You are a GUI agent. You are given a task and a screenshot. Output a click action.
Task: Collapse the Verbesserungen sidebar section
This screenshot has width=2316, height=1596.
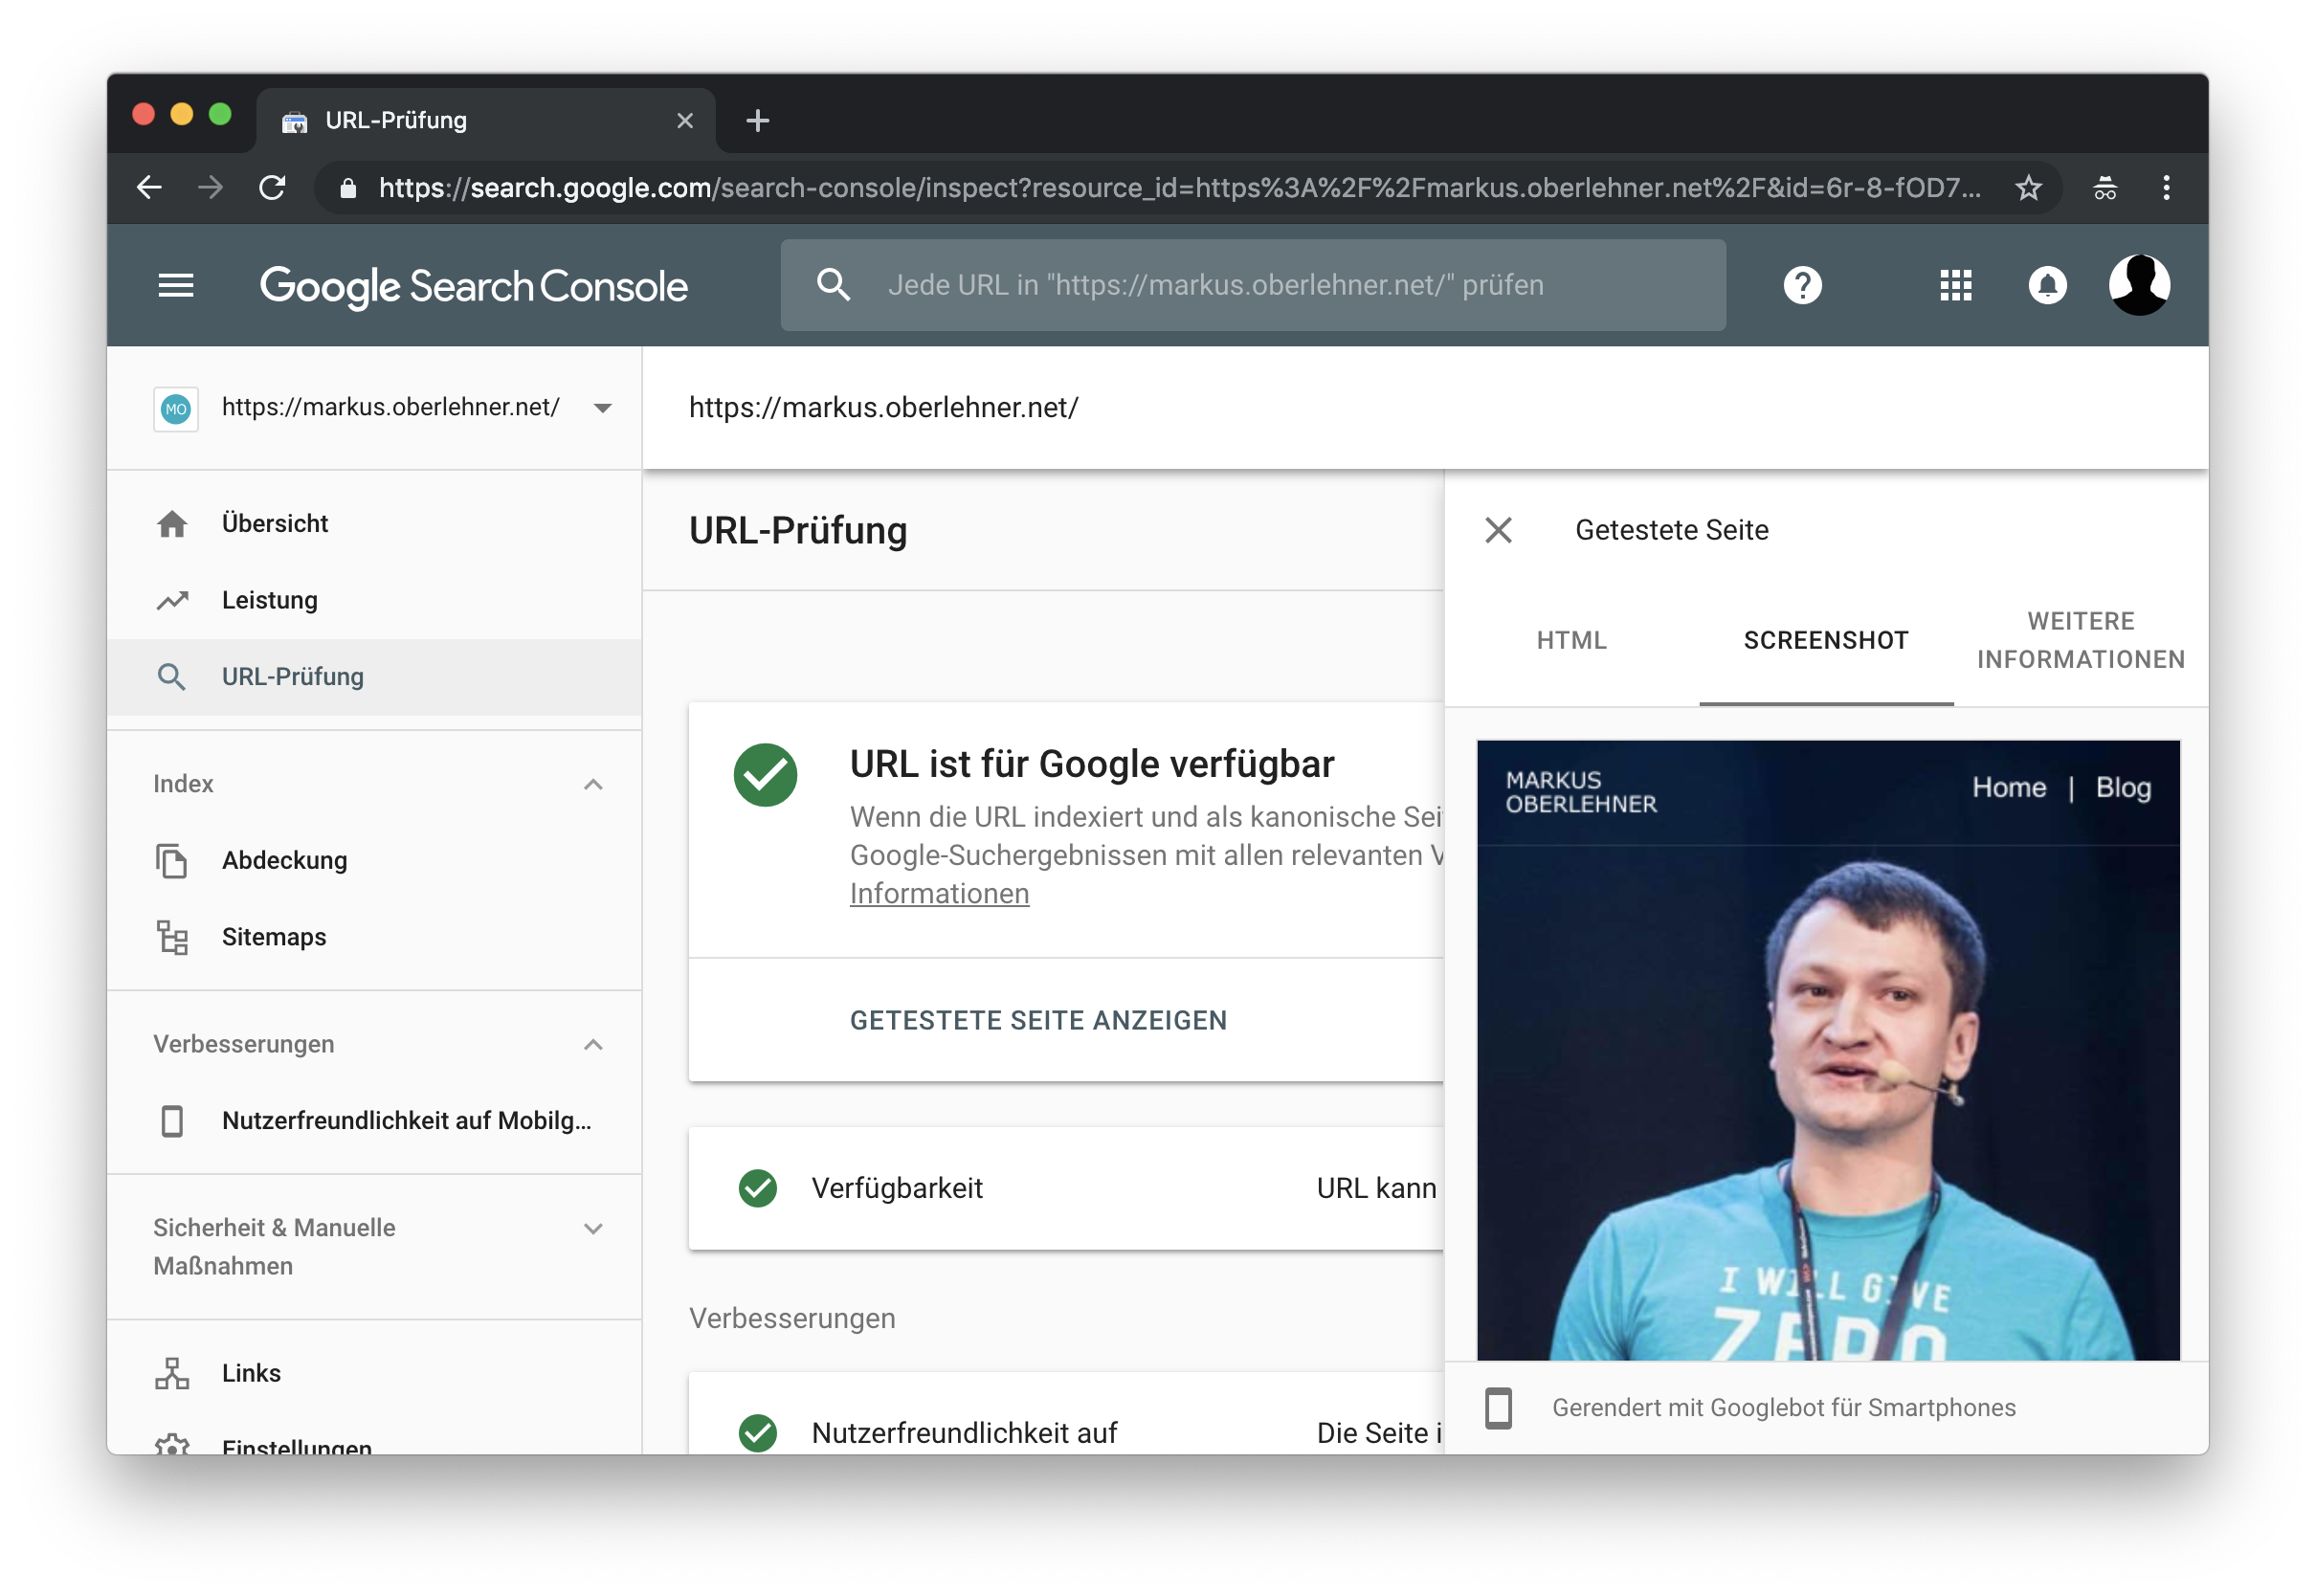pos(593,1044)
